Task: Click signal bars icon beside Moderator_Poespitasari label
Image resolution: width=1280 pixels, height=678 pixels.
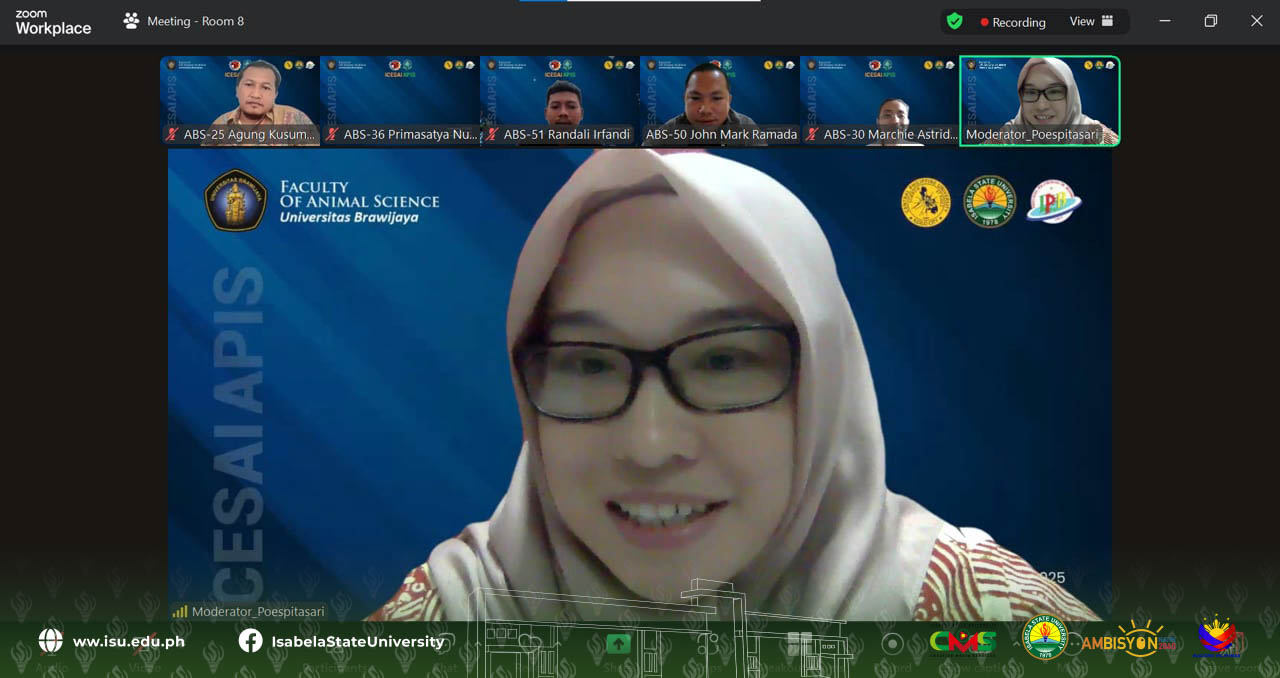Action: (x=180, y=611)
